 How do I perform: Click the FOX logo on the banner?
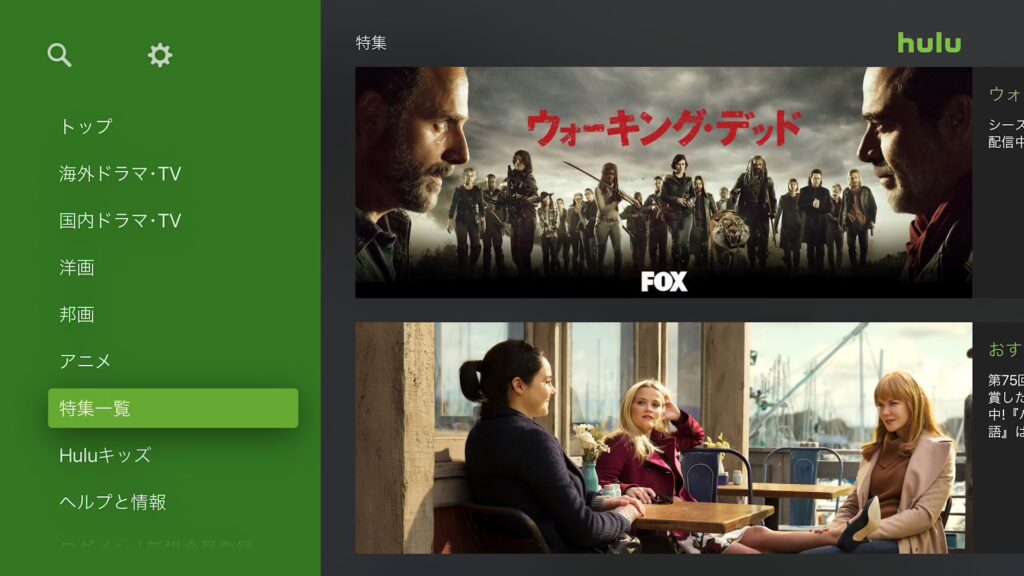664,281
